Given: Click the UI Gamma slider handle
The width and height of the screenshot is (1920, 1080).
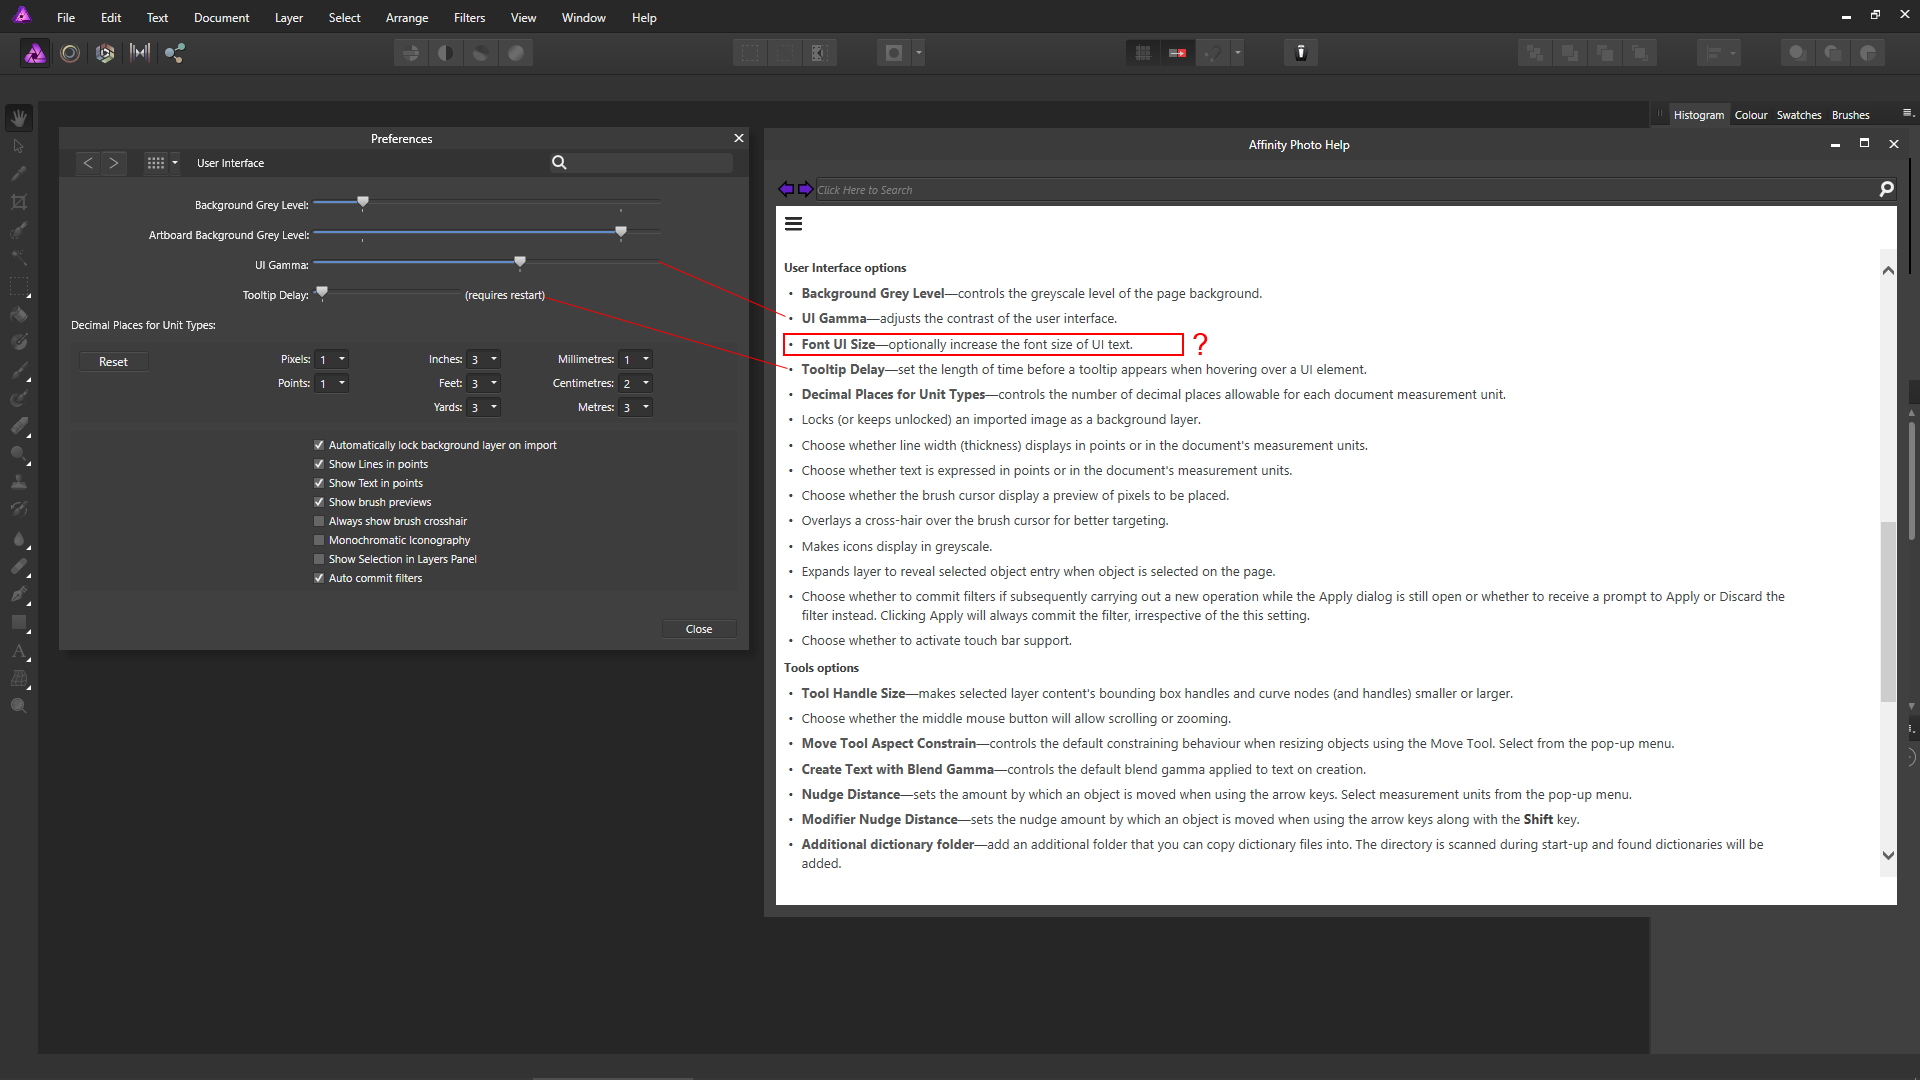Looking at the screenshot, I should point(520,262).
